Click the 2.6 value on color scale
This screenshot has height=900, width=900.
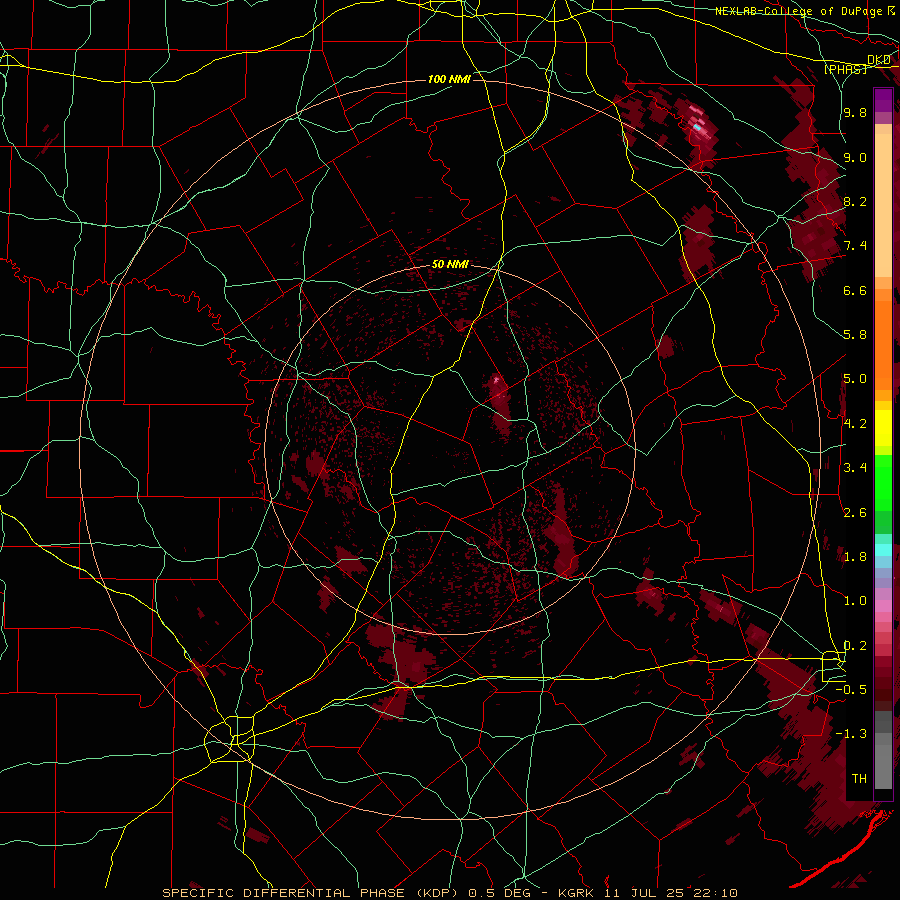pyautogui.click(x=855, y=513)
